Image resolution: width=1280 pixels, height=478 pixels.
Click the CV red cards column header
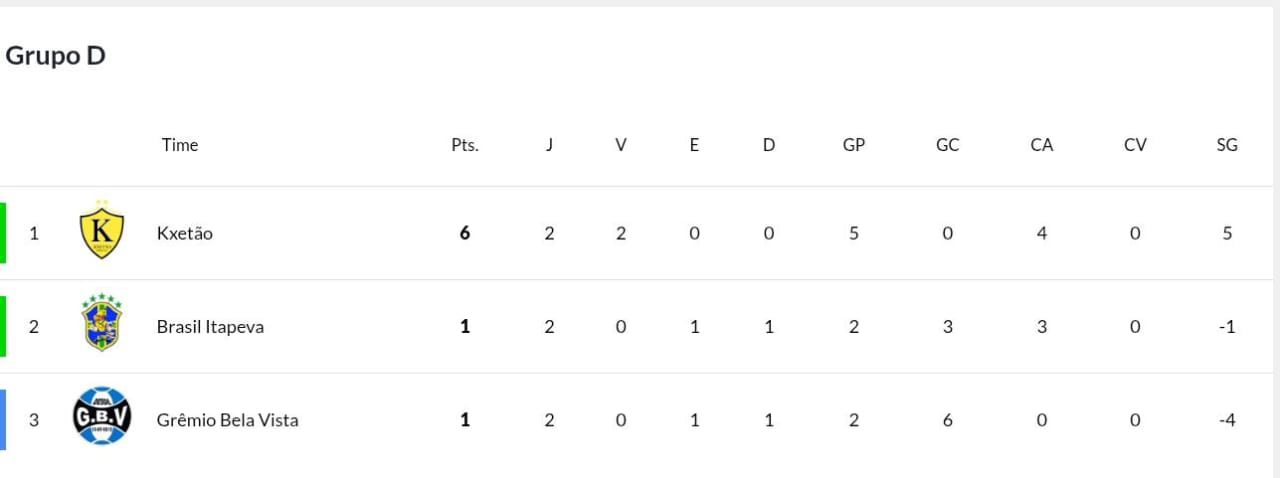tap(1135, 145)
